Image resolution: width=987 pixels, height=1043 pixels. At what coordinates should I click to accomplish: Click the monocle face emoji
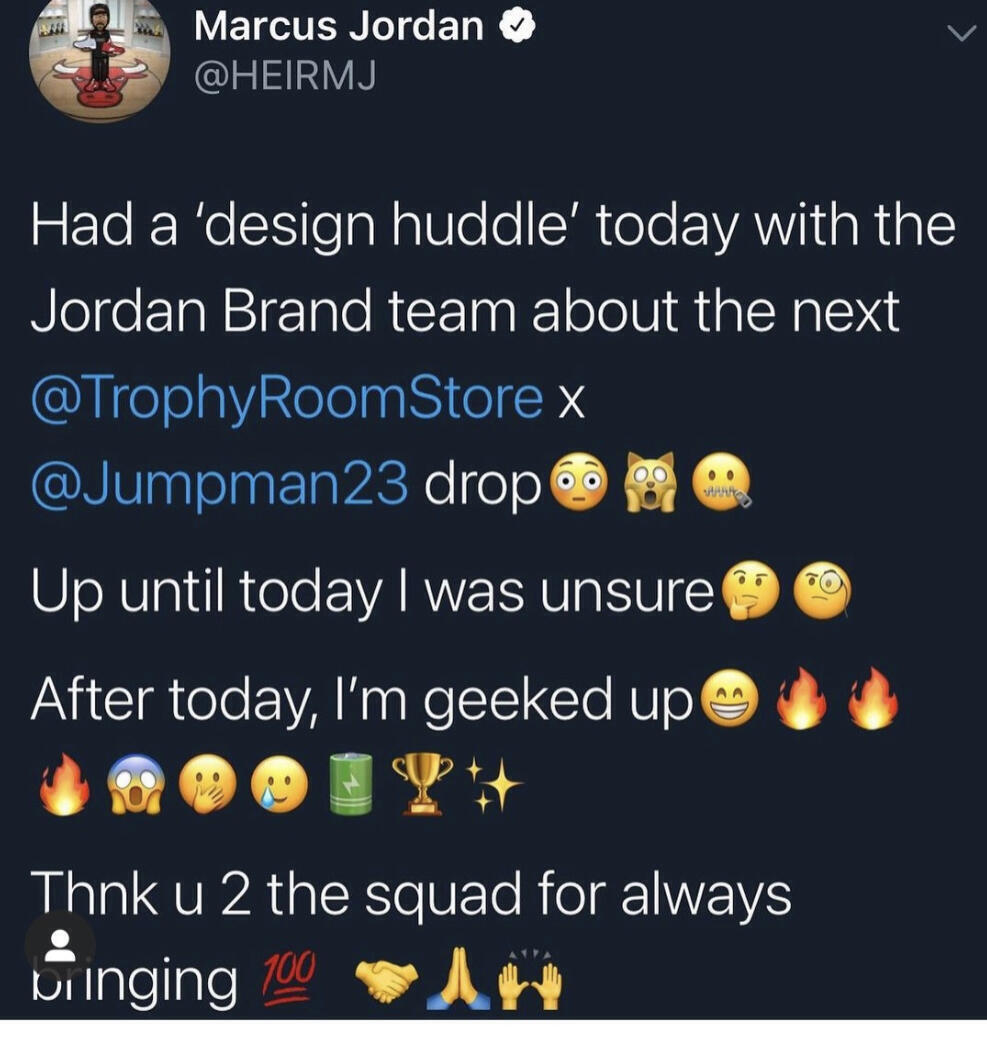822,591
